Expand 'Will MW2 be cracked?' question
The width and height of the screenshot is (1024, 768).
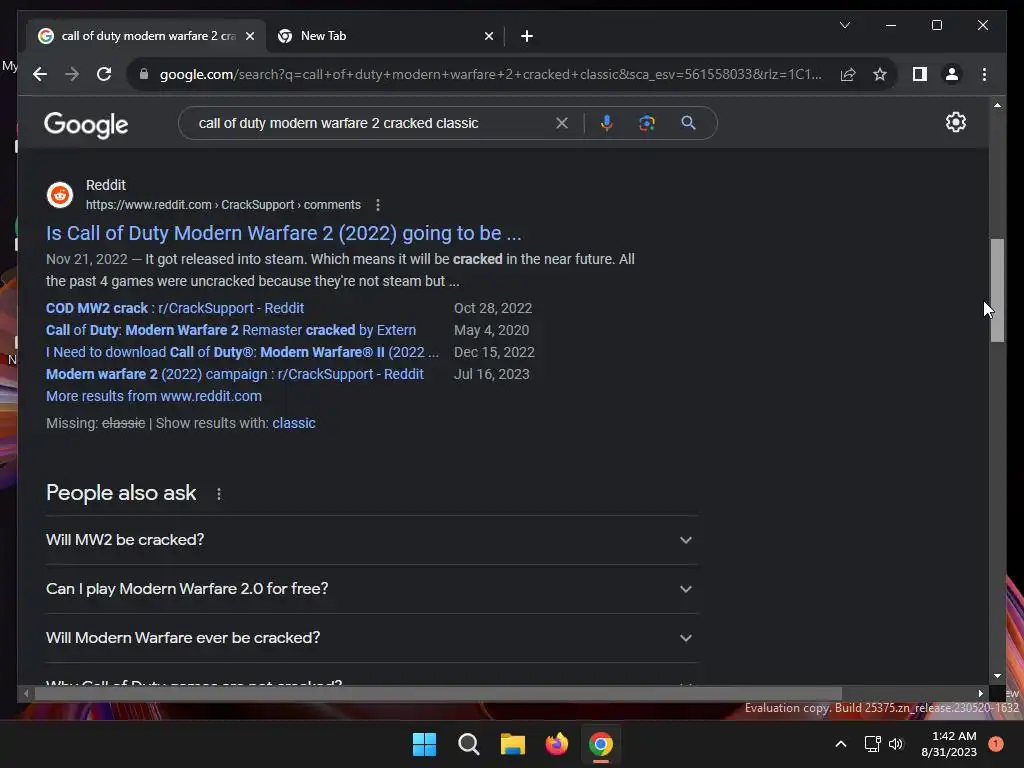click(x=371, y=540)
